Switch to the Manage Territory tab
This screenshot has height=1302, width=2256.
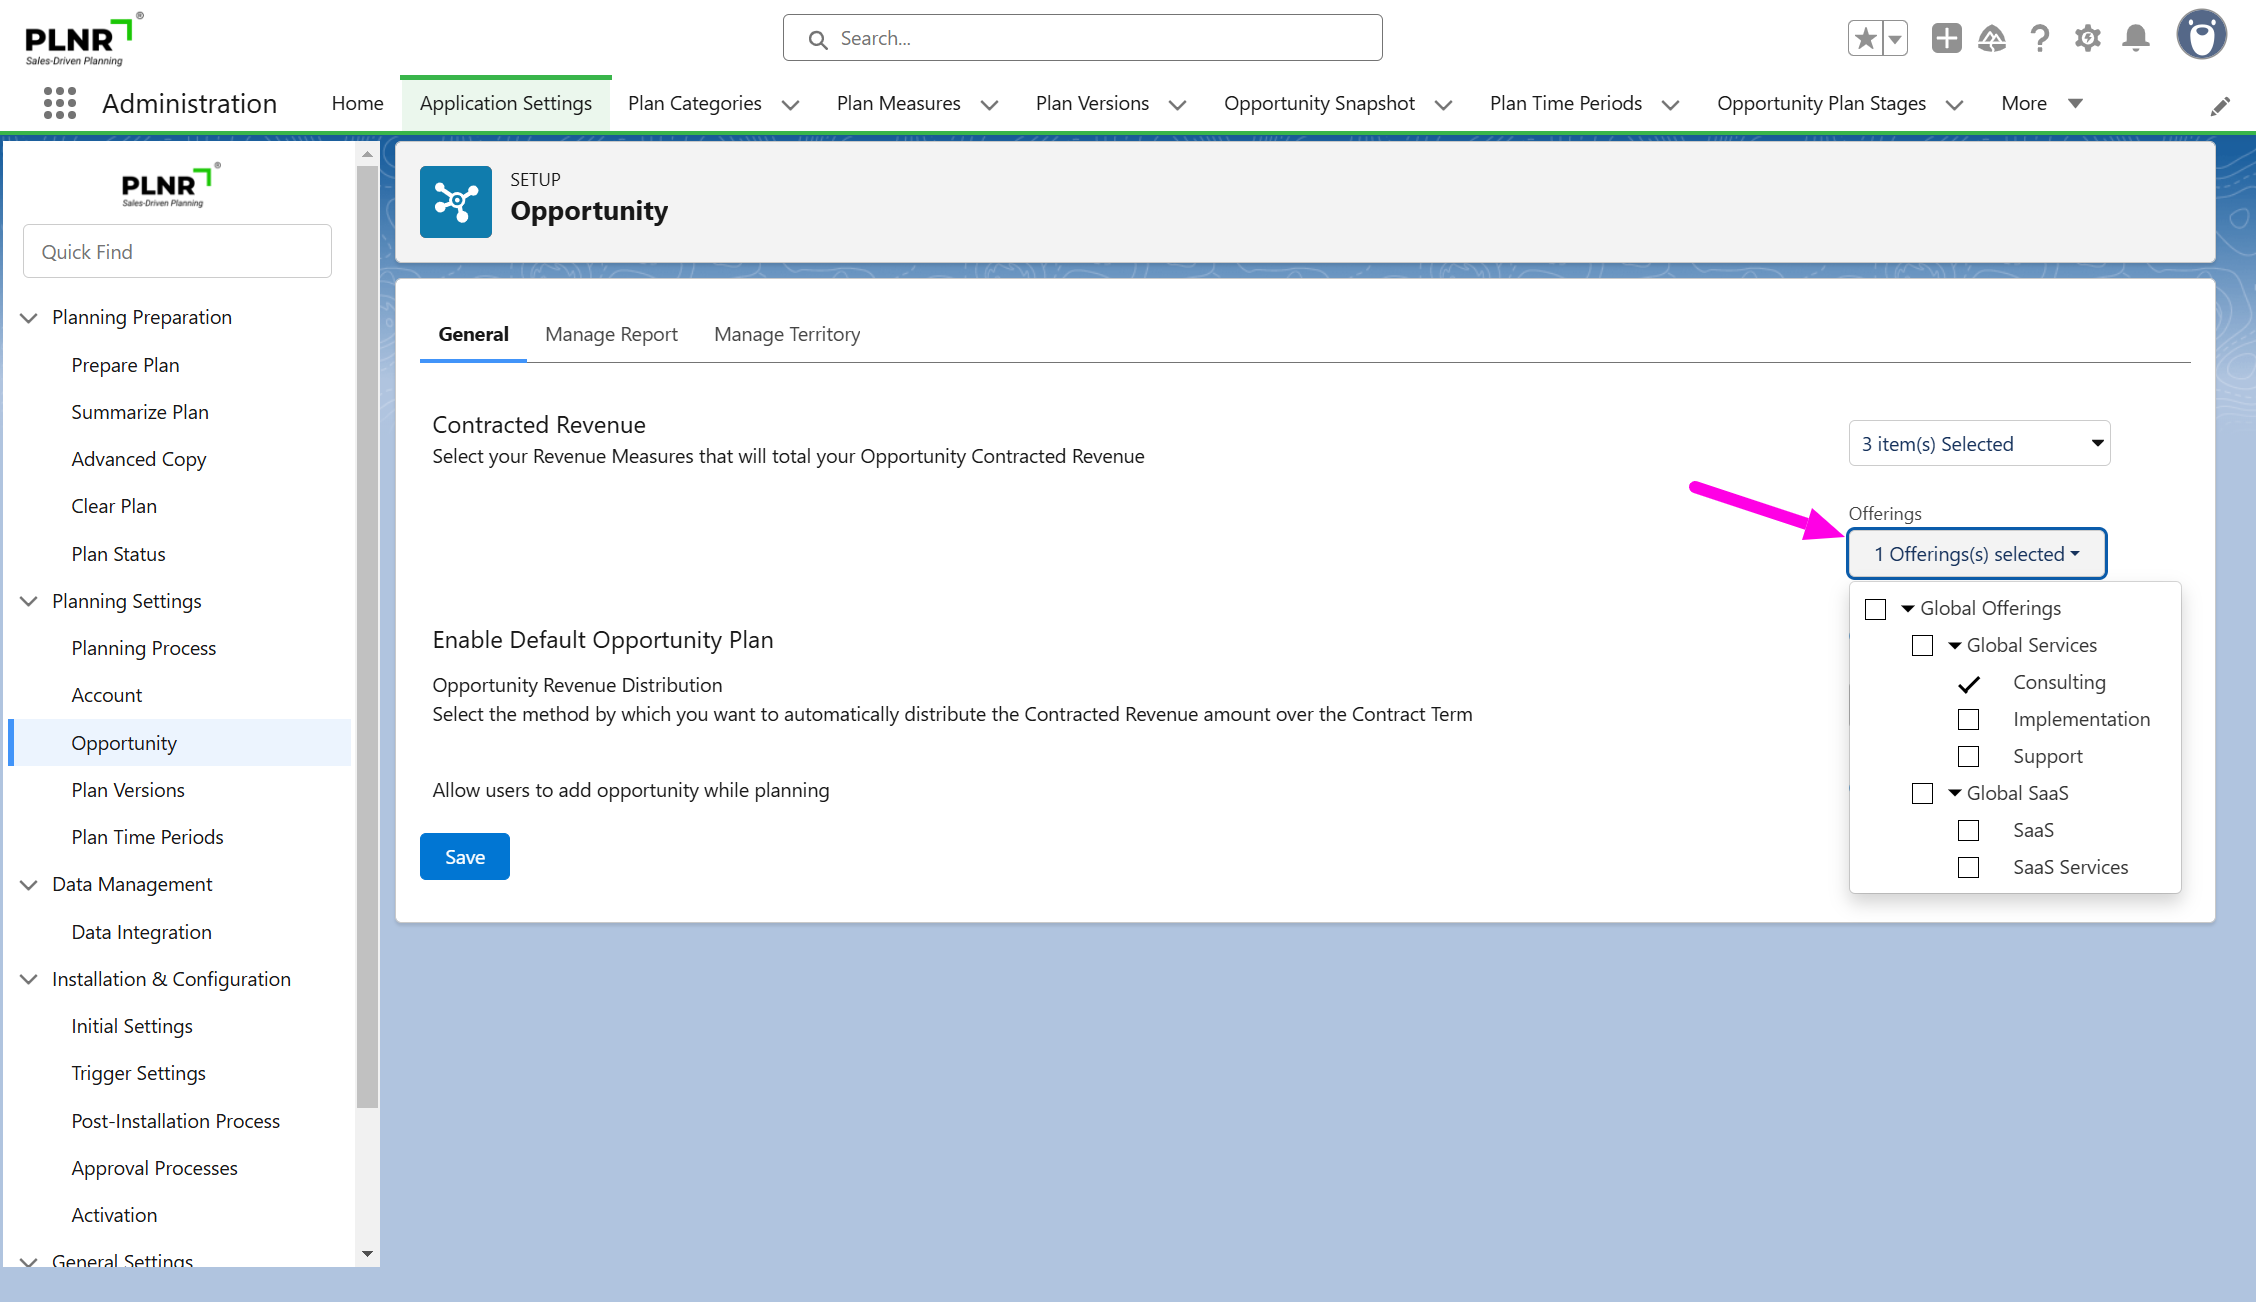[787, 335]
